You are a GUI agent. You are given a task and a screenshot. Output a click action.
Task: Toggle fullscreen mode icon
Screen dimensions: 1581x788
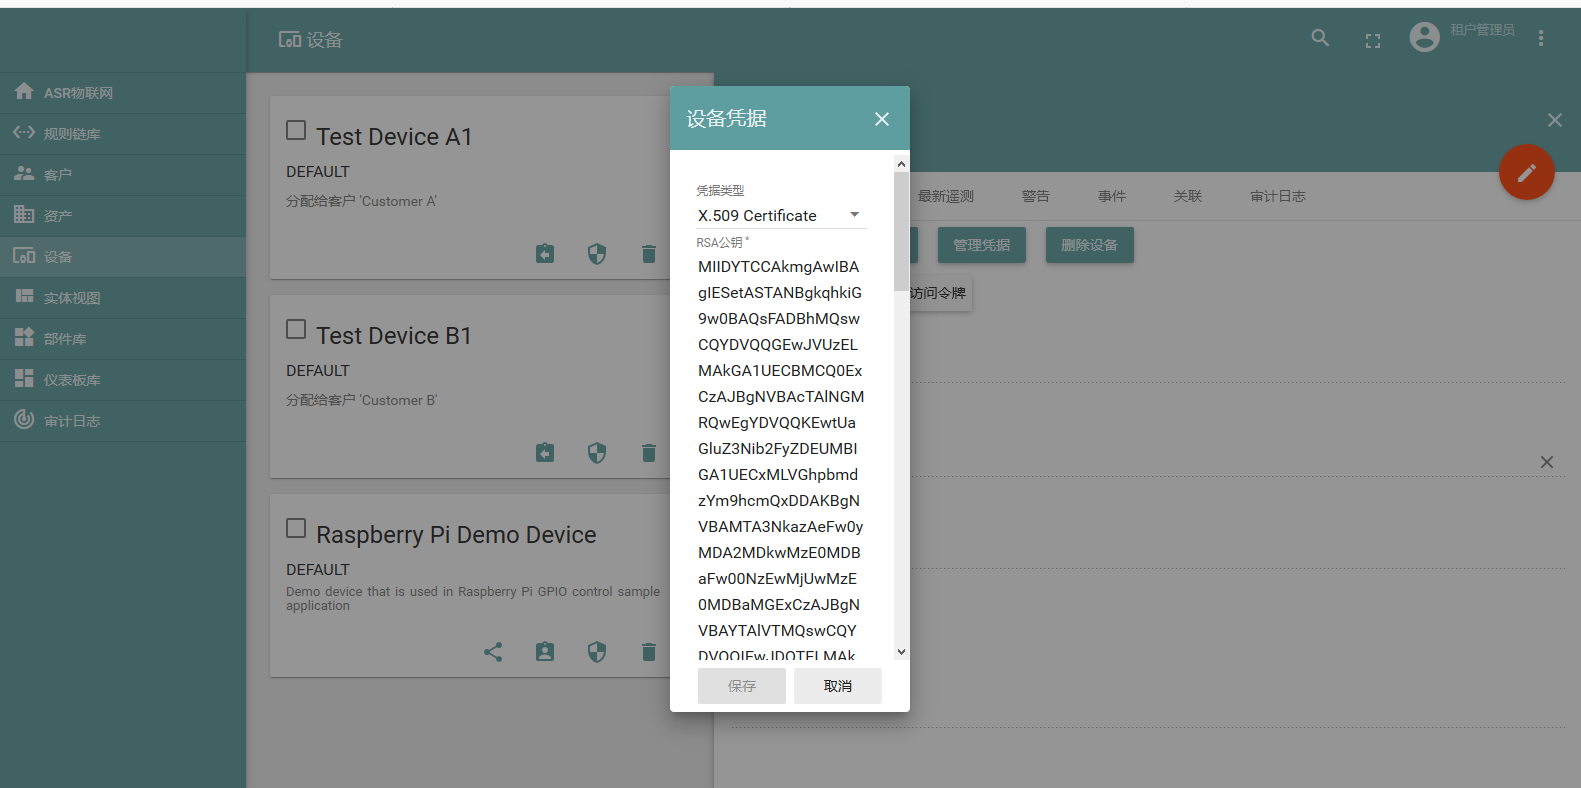tap(1373, 41)
